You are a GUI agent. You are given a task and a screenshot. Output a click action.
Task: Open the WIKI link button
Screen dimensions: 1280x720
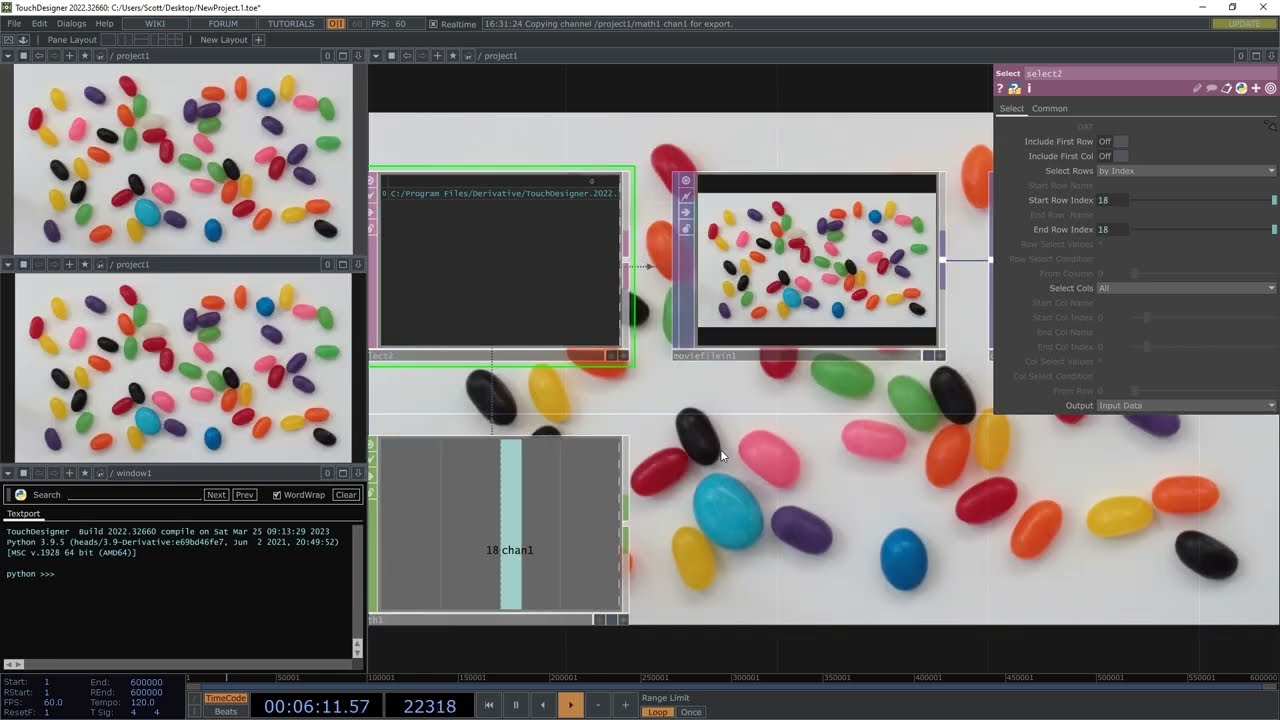155,24
